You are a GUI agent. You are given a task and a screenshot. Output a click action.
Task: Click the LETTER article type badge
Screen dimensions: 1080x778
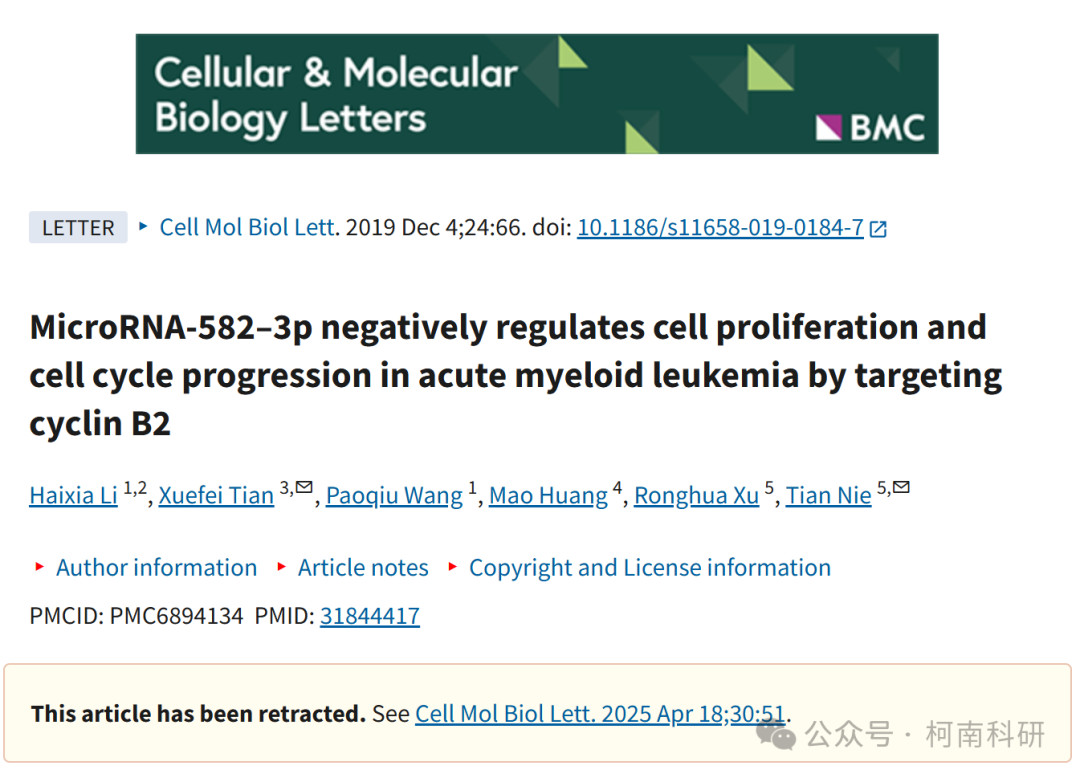pyautogui.click(x=78, y=227)
